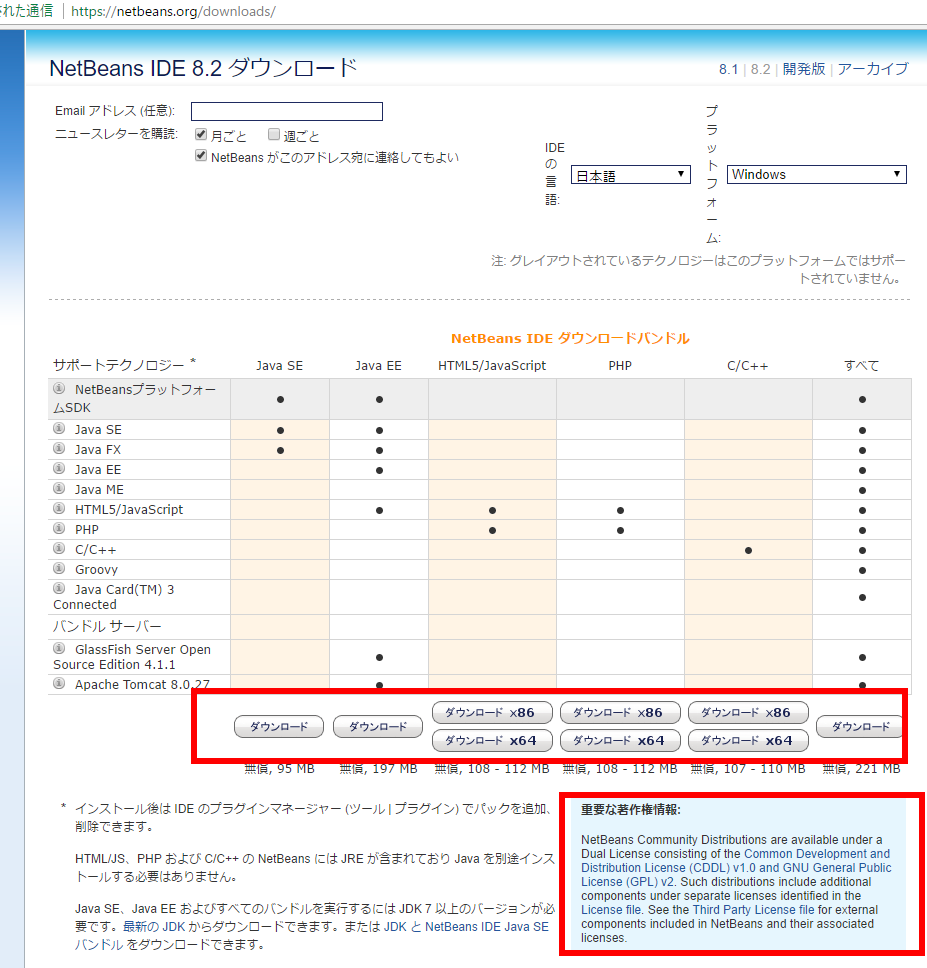Click the 無償, 95 MB size text
The height and width of the screenshot is (968, 927).
click(280, 769)
